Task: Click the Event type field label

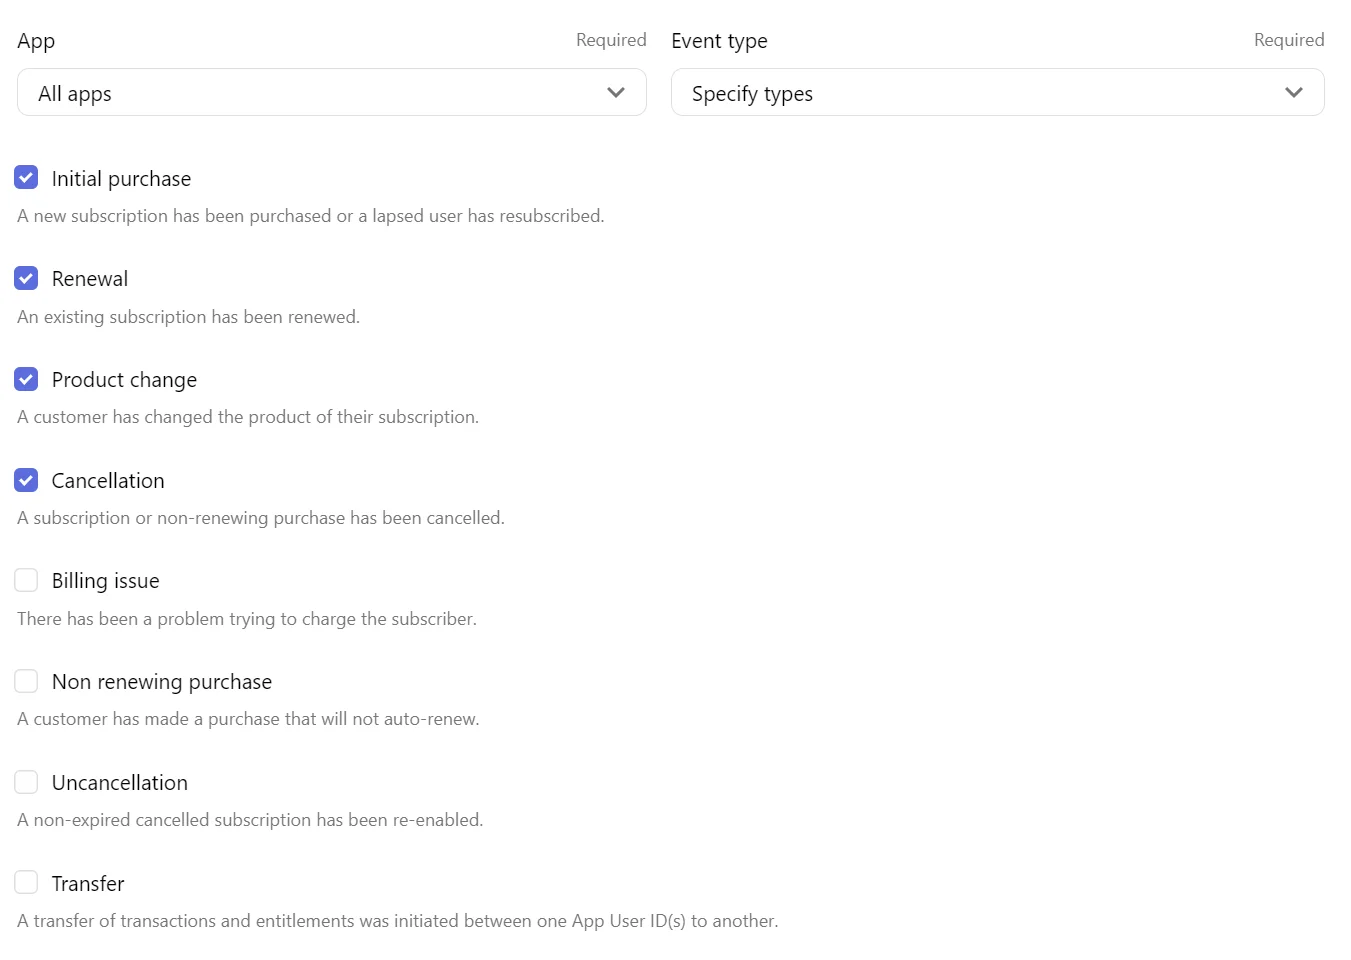Action: 719,41
